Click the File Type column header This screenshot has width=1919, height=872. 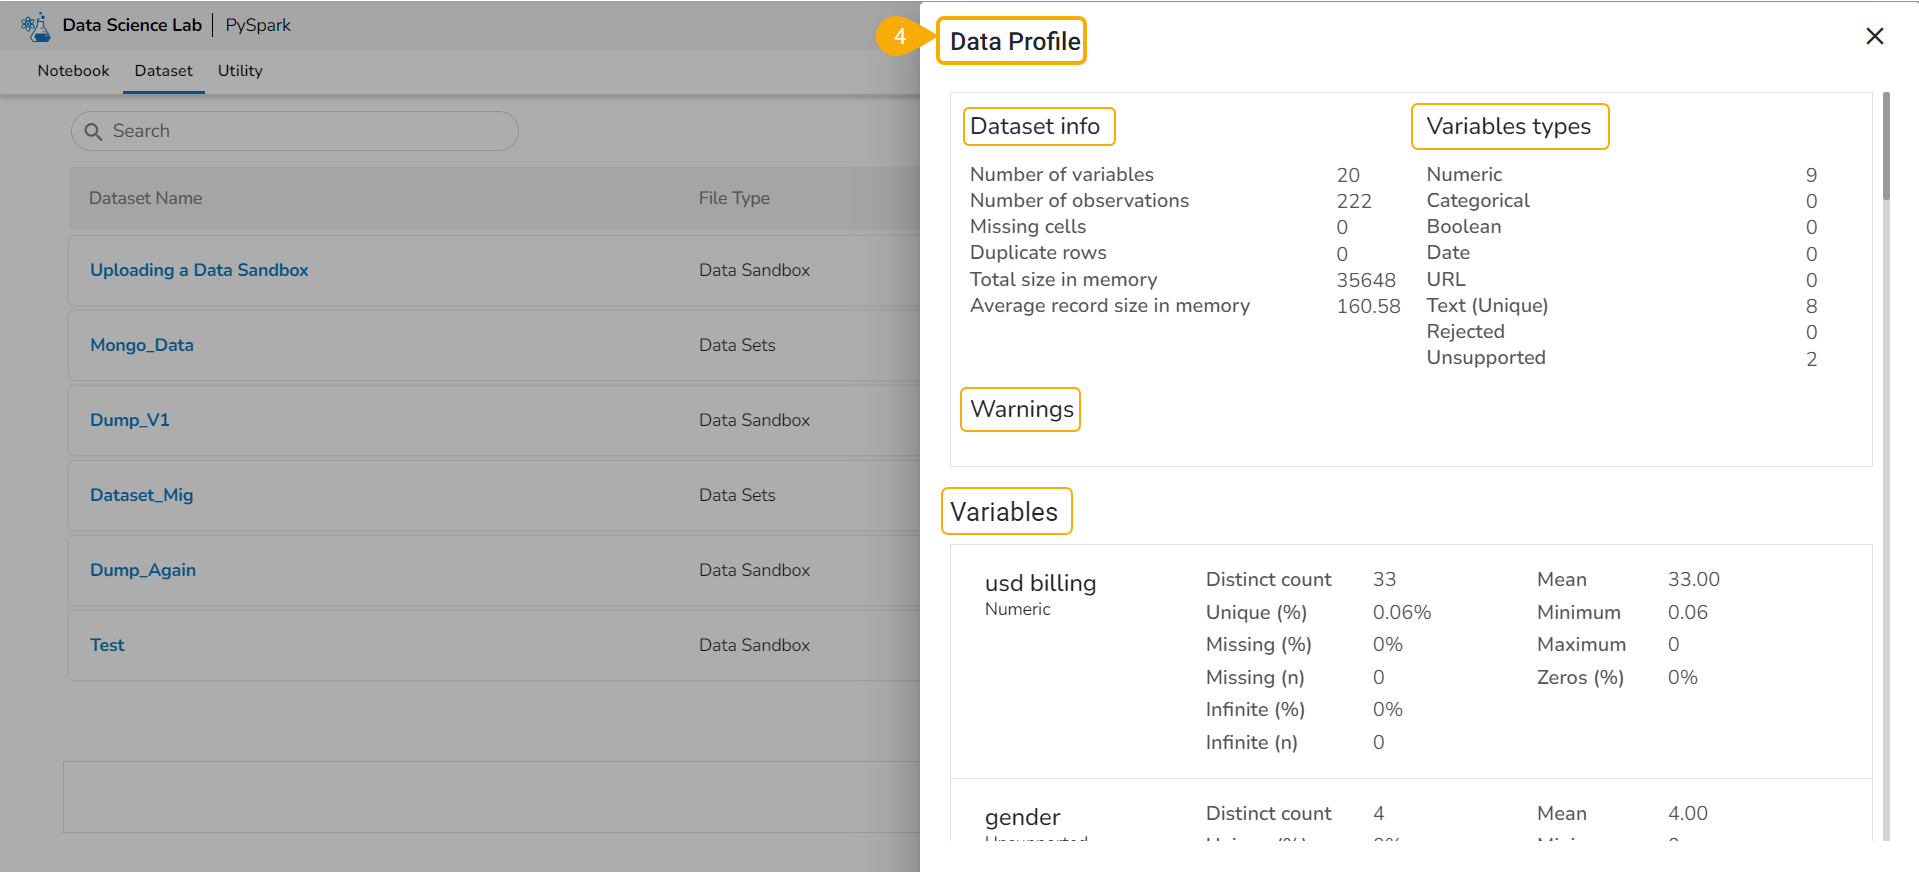pyautogui.click(x=734, y=198)
